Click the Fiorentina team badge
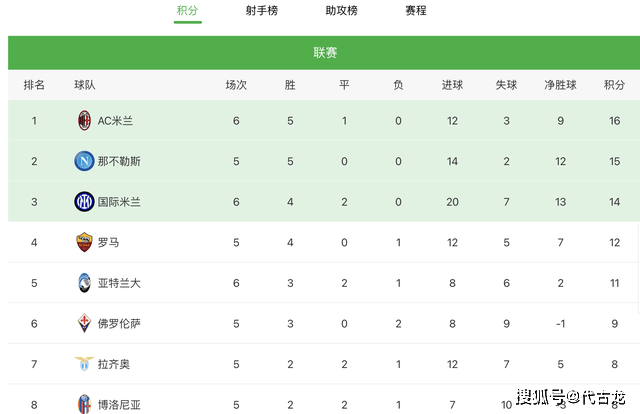 click(84, 323)
